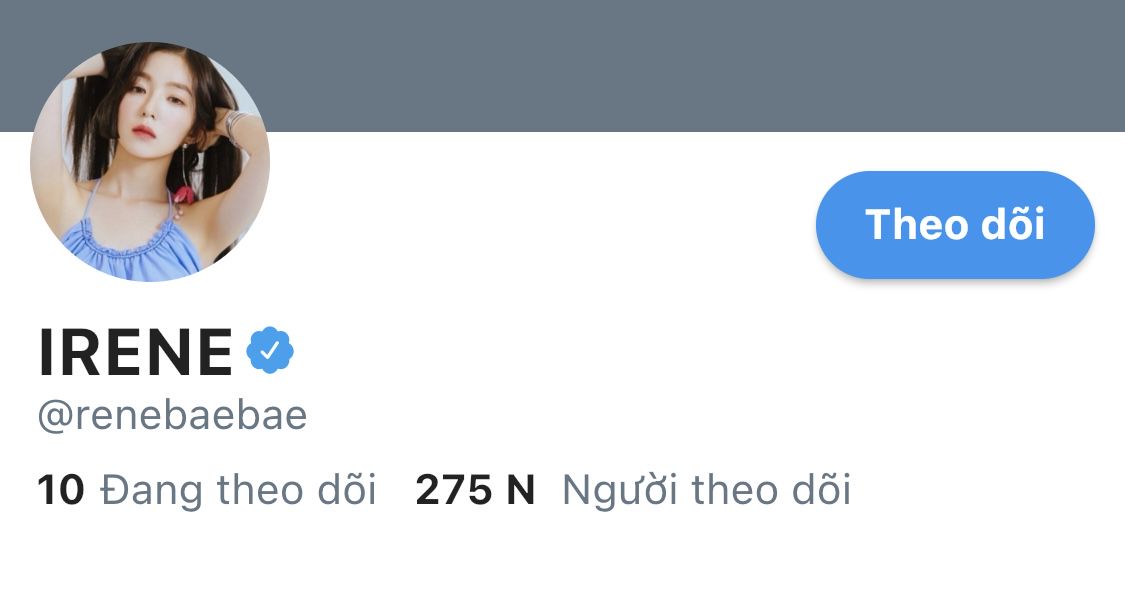Click the following count number 10

(x=60, y=490)
